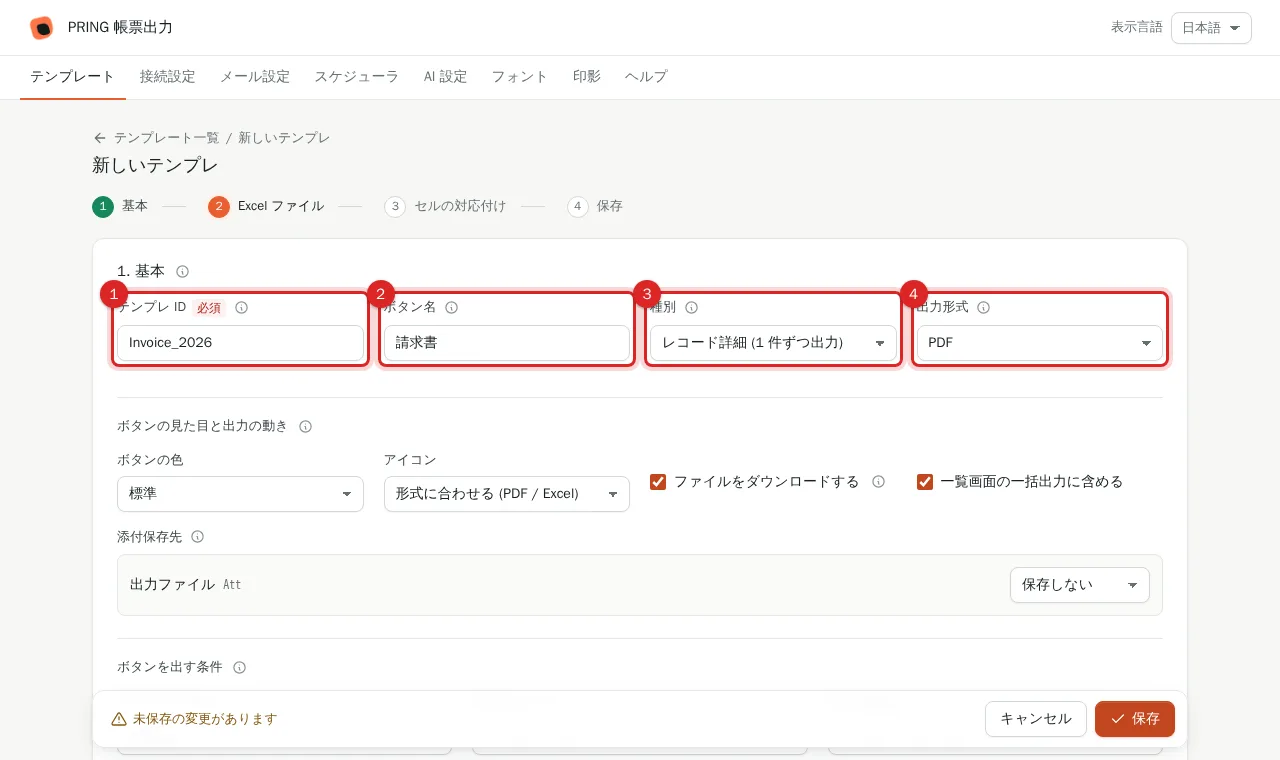Open the メール設定 tab
Image resolution: width=1280 pixels, height=760 pixels.
pyautogui.click(x=255, y=77)
